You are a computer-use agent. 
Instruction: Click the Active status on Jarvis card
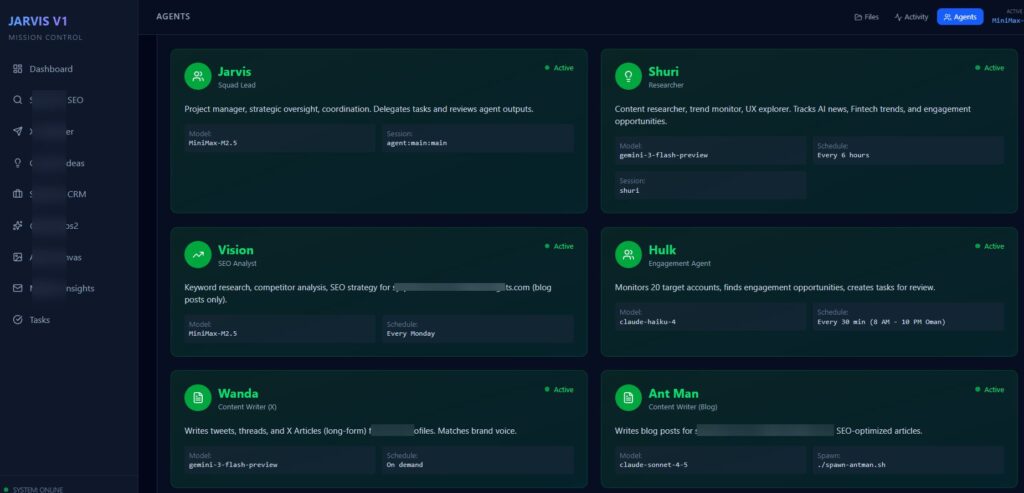pyautogui.click(x=560, y=68)
